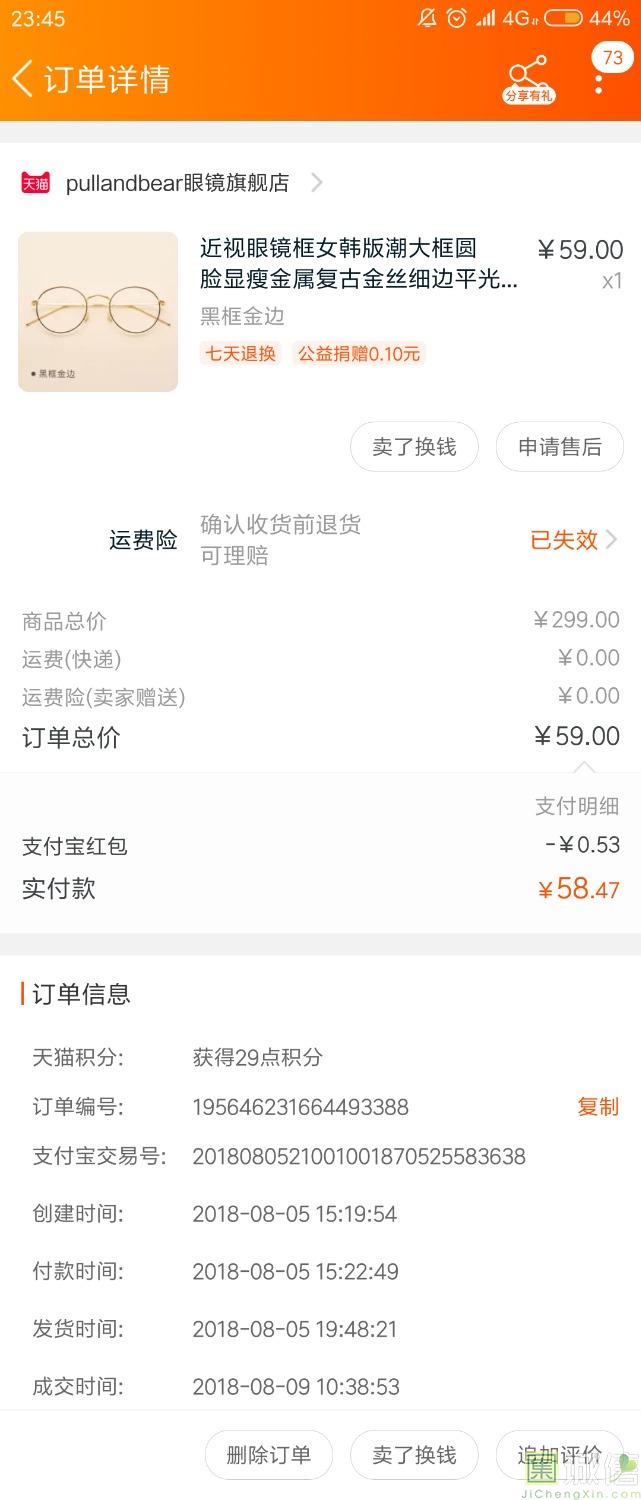
Task: Copy the order number
Action: point(597,1107)
